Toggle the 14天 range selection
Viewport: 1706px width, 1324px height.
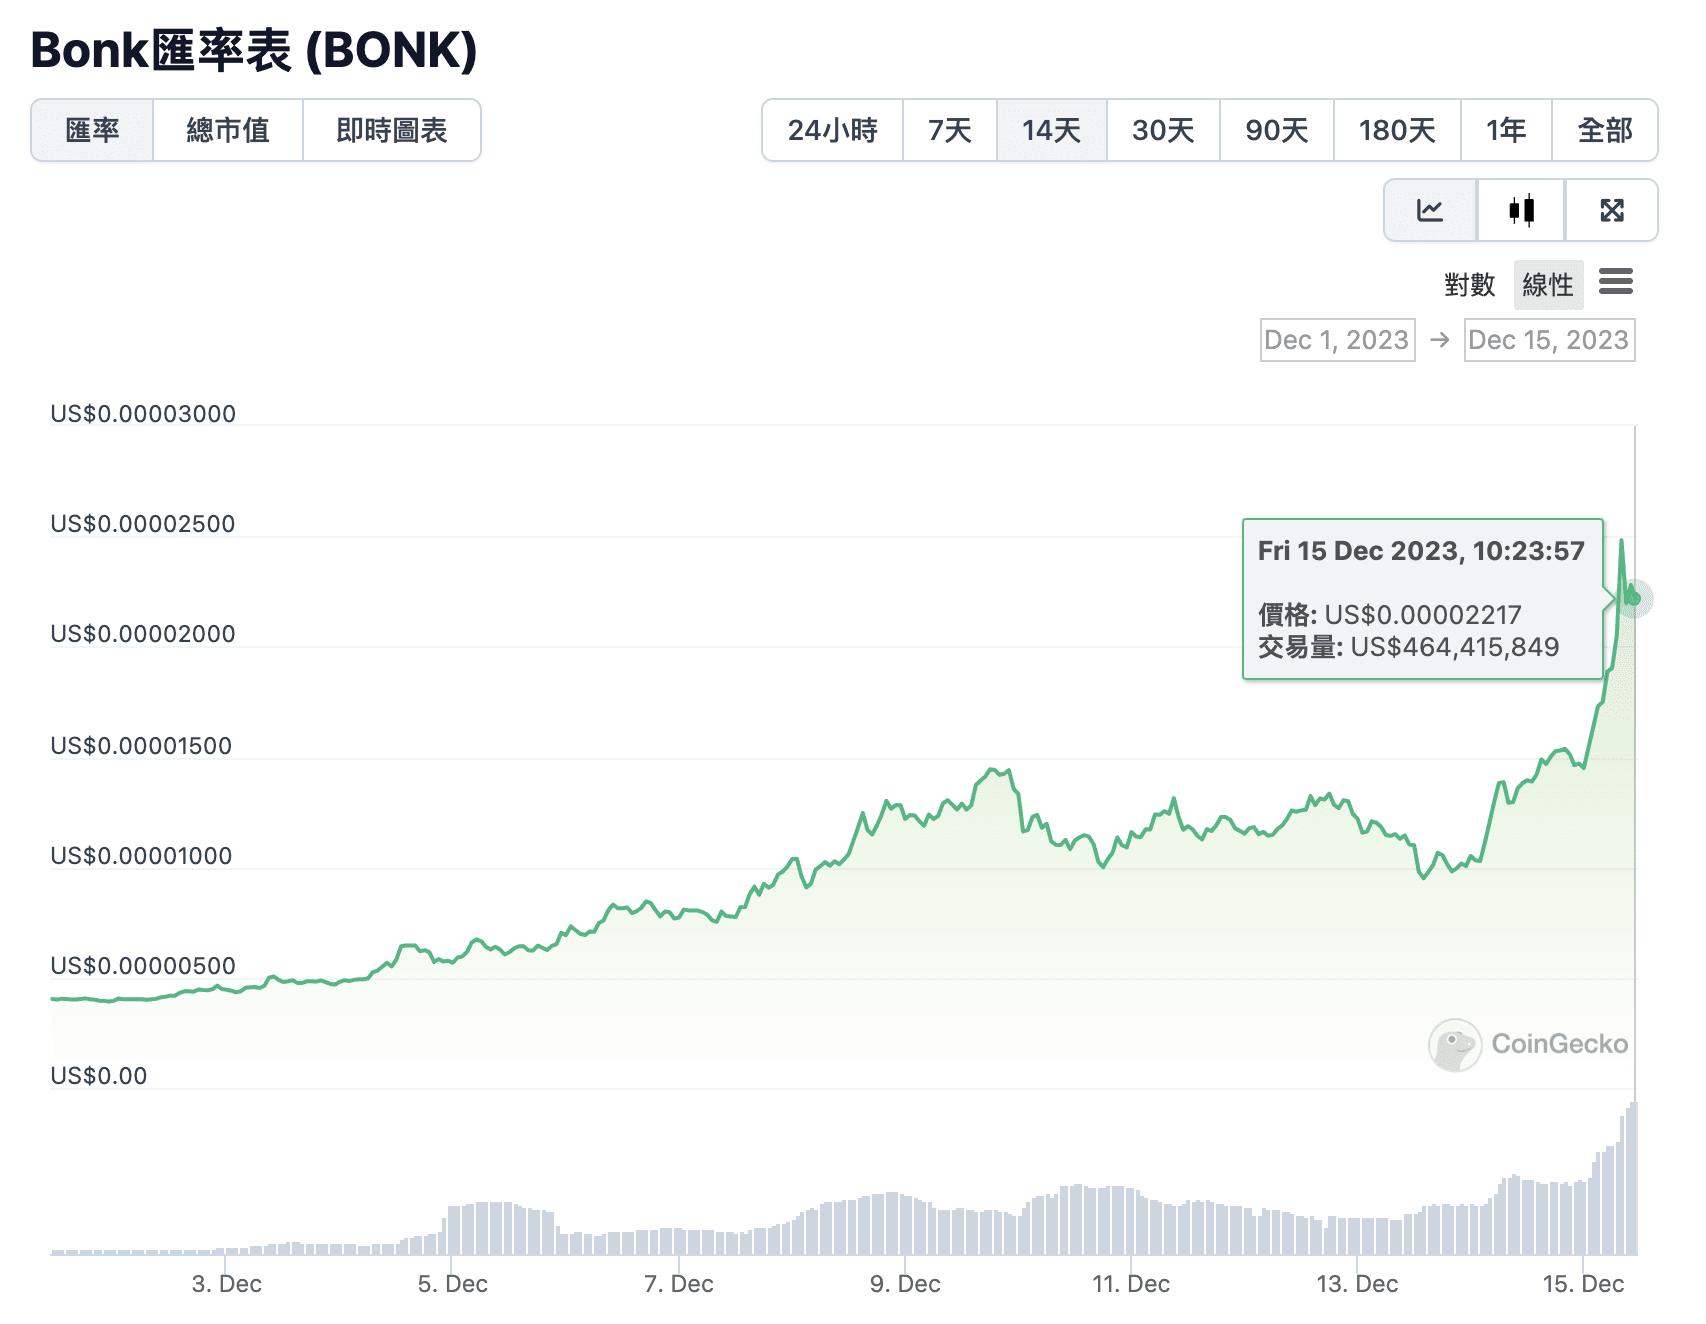click(1052, 130)
